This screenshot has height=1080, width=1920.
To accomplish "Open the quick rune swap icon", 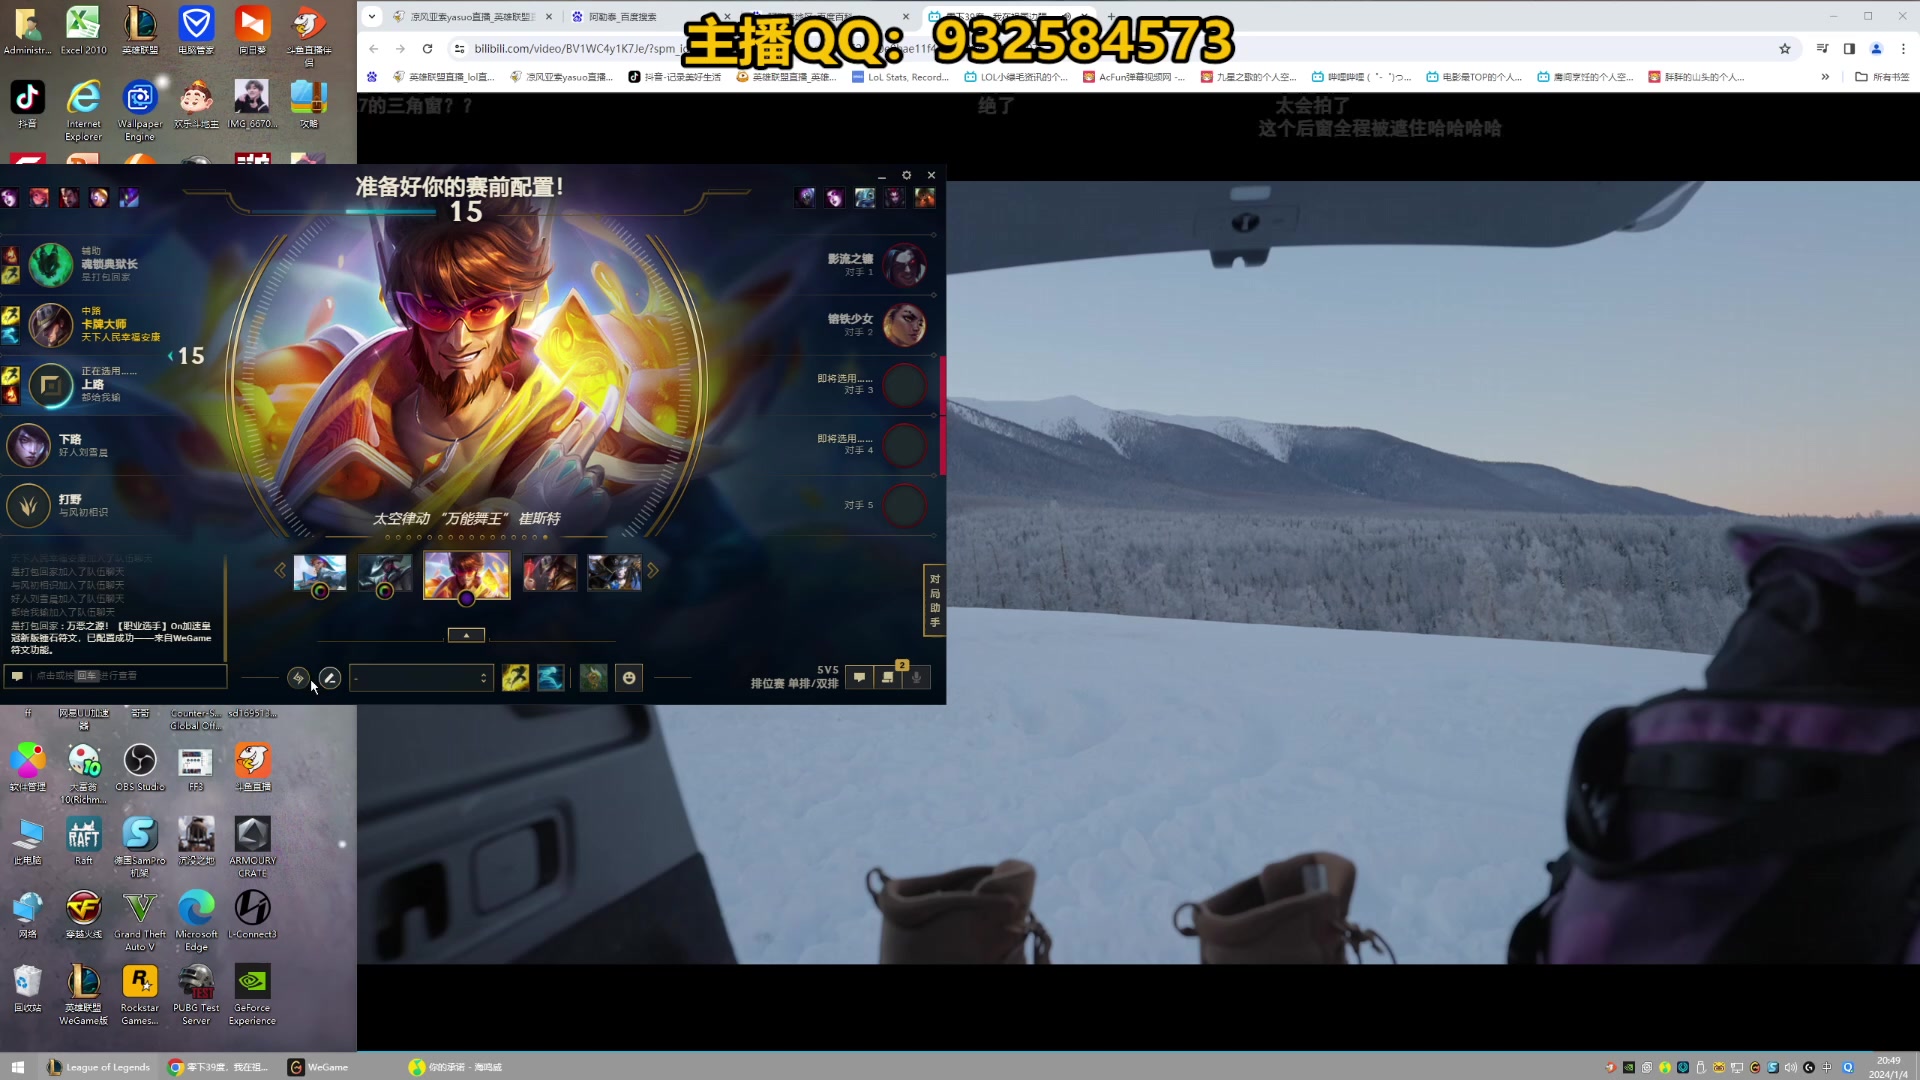I will pyautogui.click(x=298, y=678).
